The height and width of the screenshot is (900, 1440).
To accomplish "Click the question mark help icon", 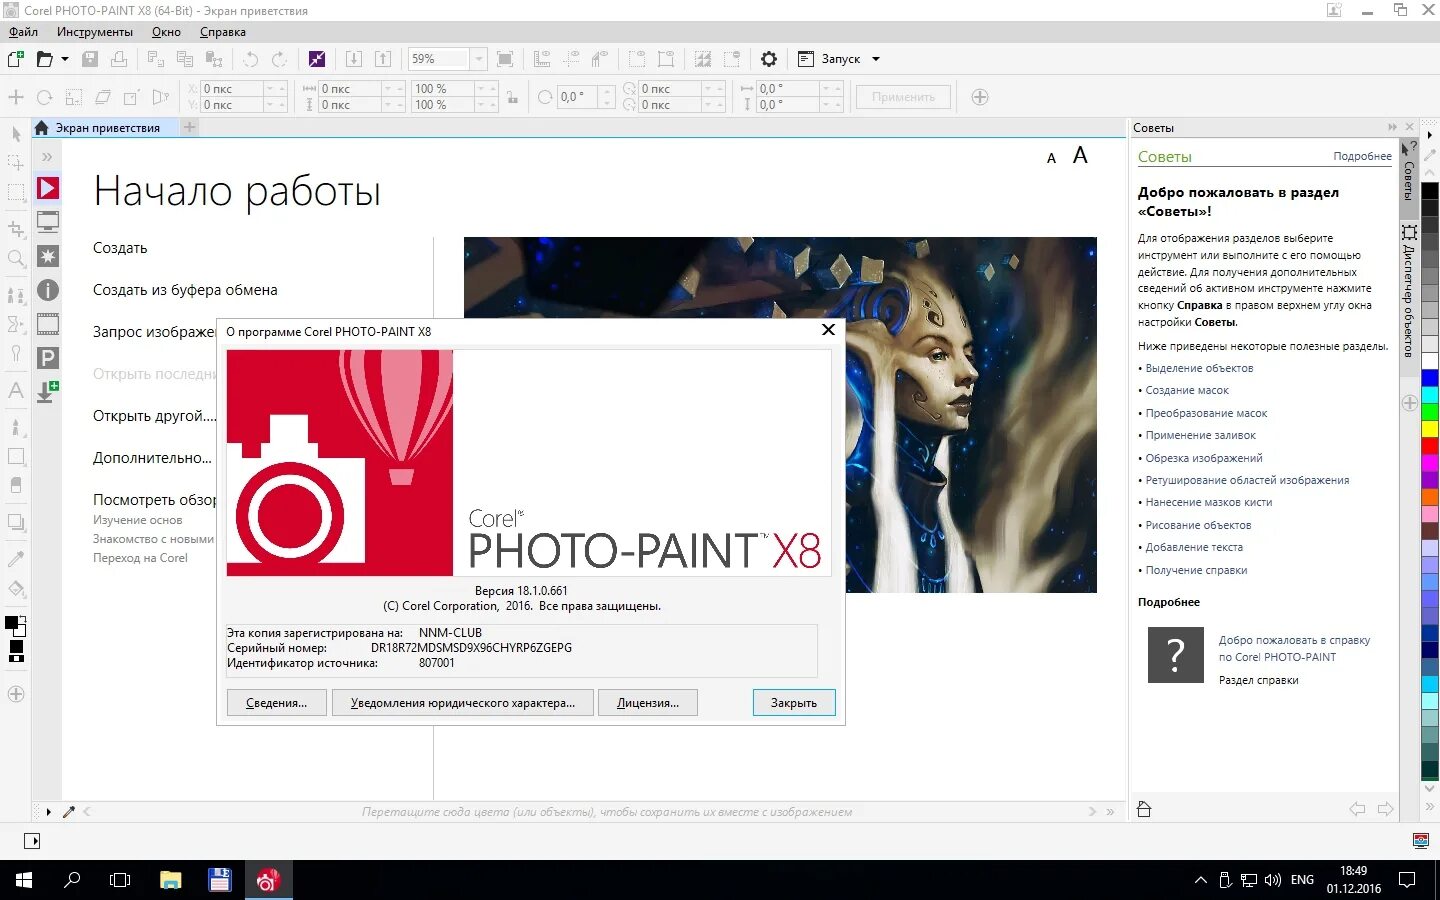I will pos(1176,655).
